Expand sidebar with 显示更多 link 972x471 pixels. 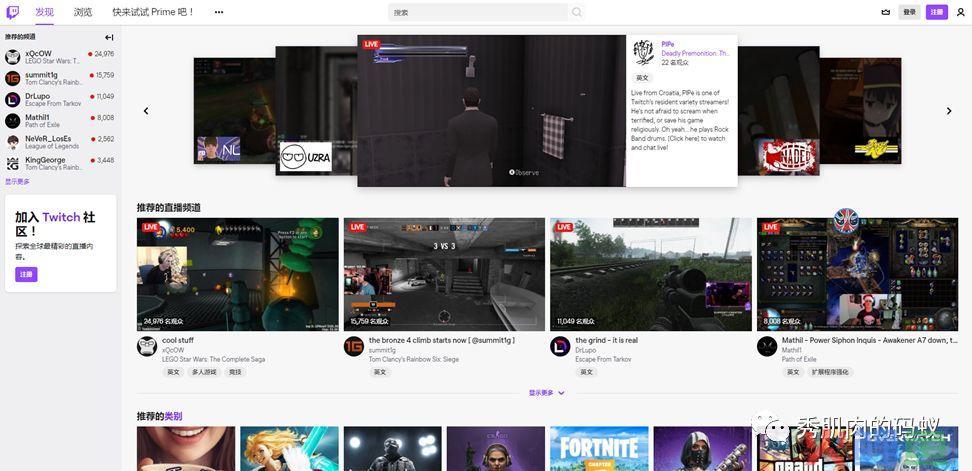(x=17, y=182)
